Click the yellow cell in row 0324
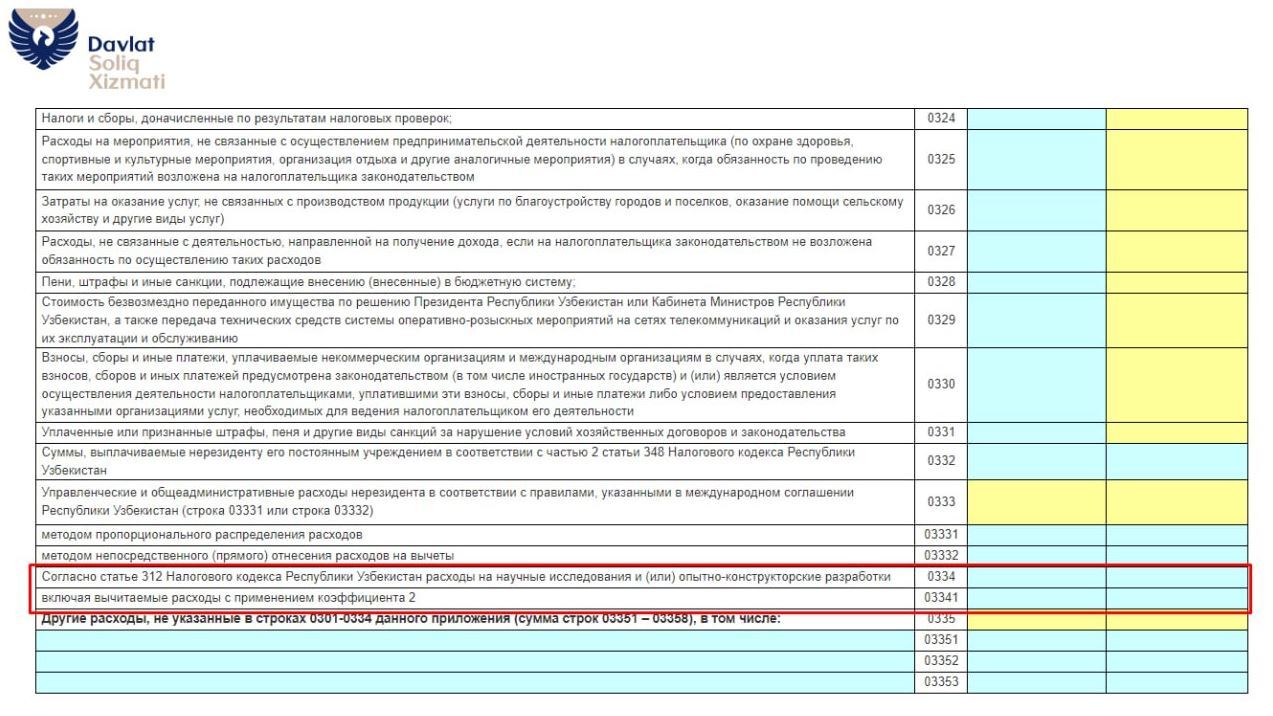The height and width of the screenshot is (716, 1273). pos(1177,118)
